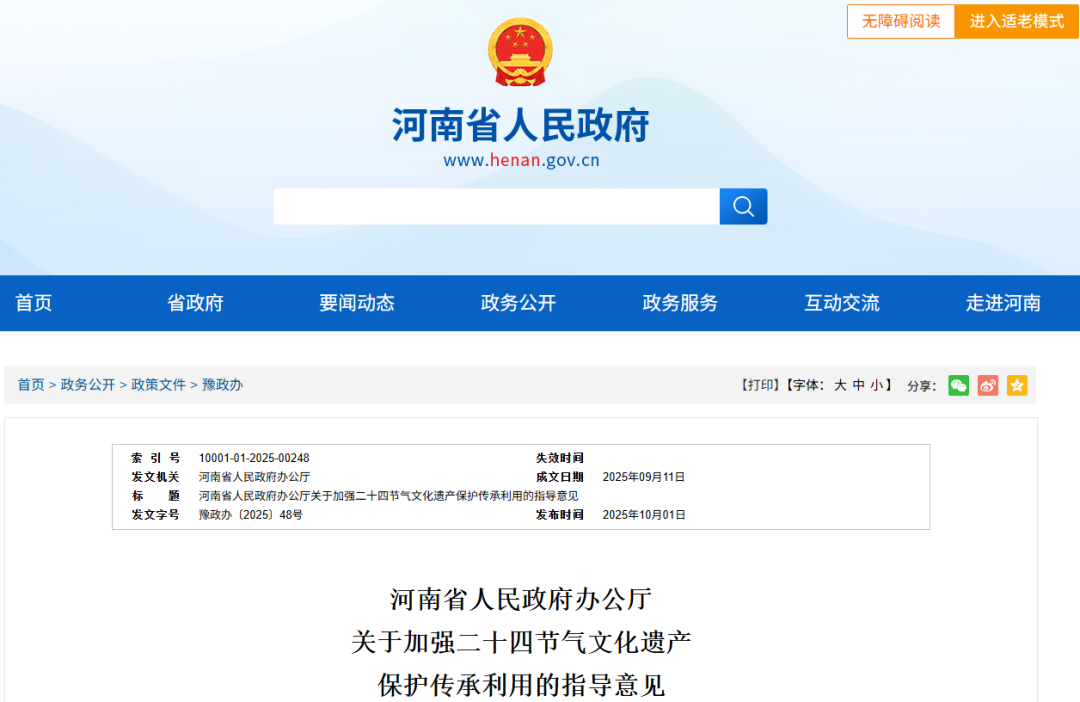Viewport: 1080px width, 702px height.
Task: Set font size to 小
Action: pos(876,385)
